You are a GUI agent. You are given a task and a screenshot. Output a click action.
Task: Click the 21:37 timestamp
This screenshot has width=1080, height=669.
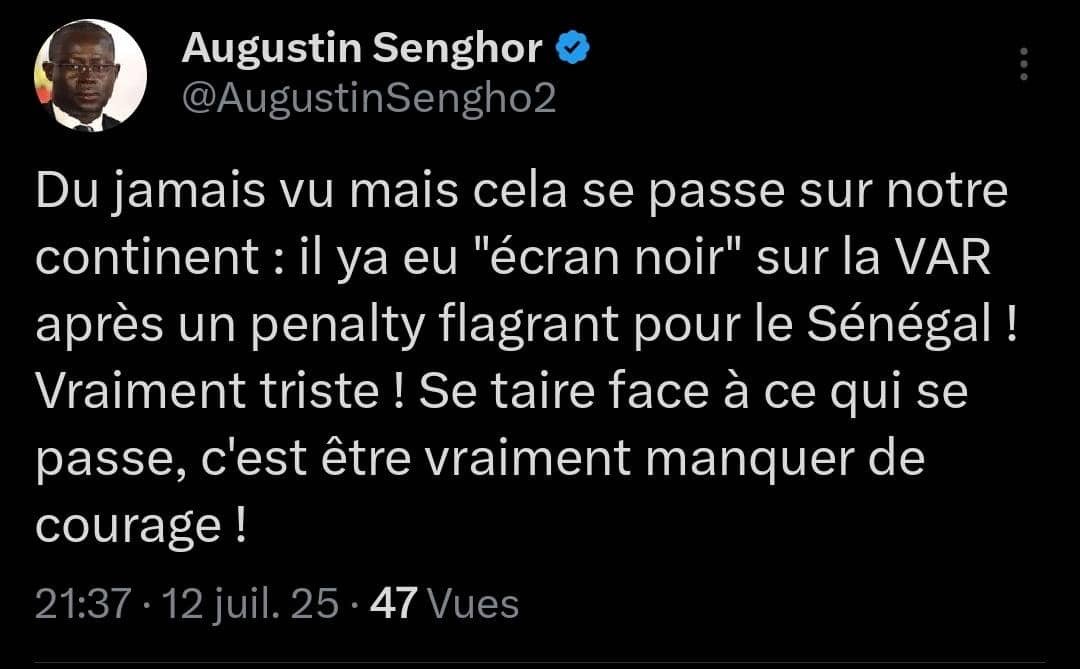83,604
